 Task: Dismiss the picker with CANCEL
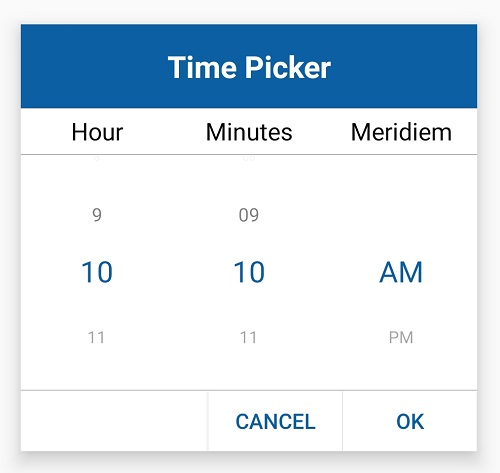275,421
